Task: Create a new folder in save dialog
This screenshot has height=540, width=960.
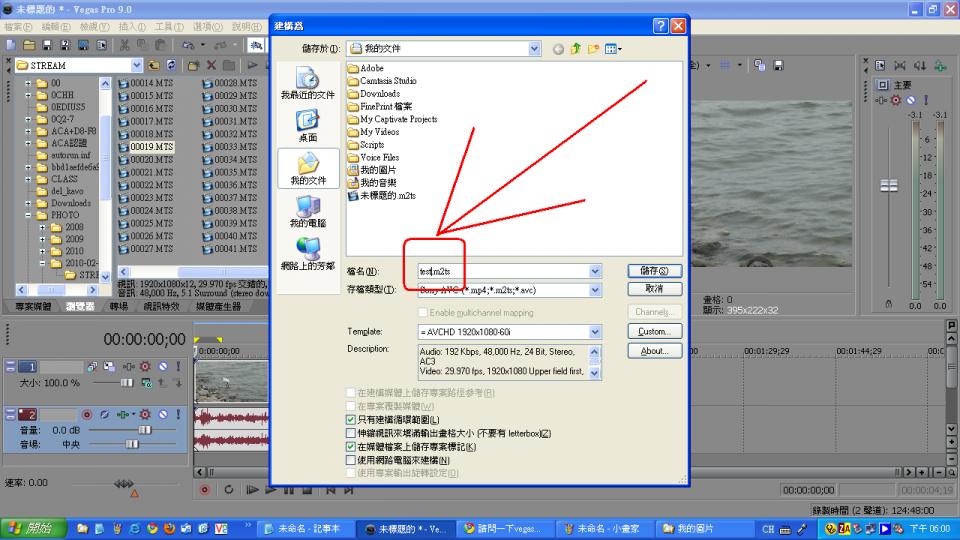Action: (x=594, y=48)
